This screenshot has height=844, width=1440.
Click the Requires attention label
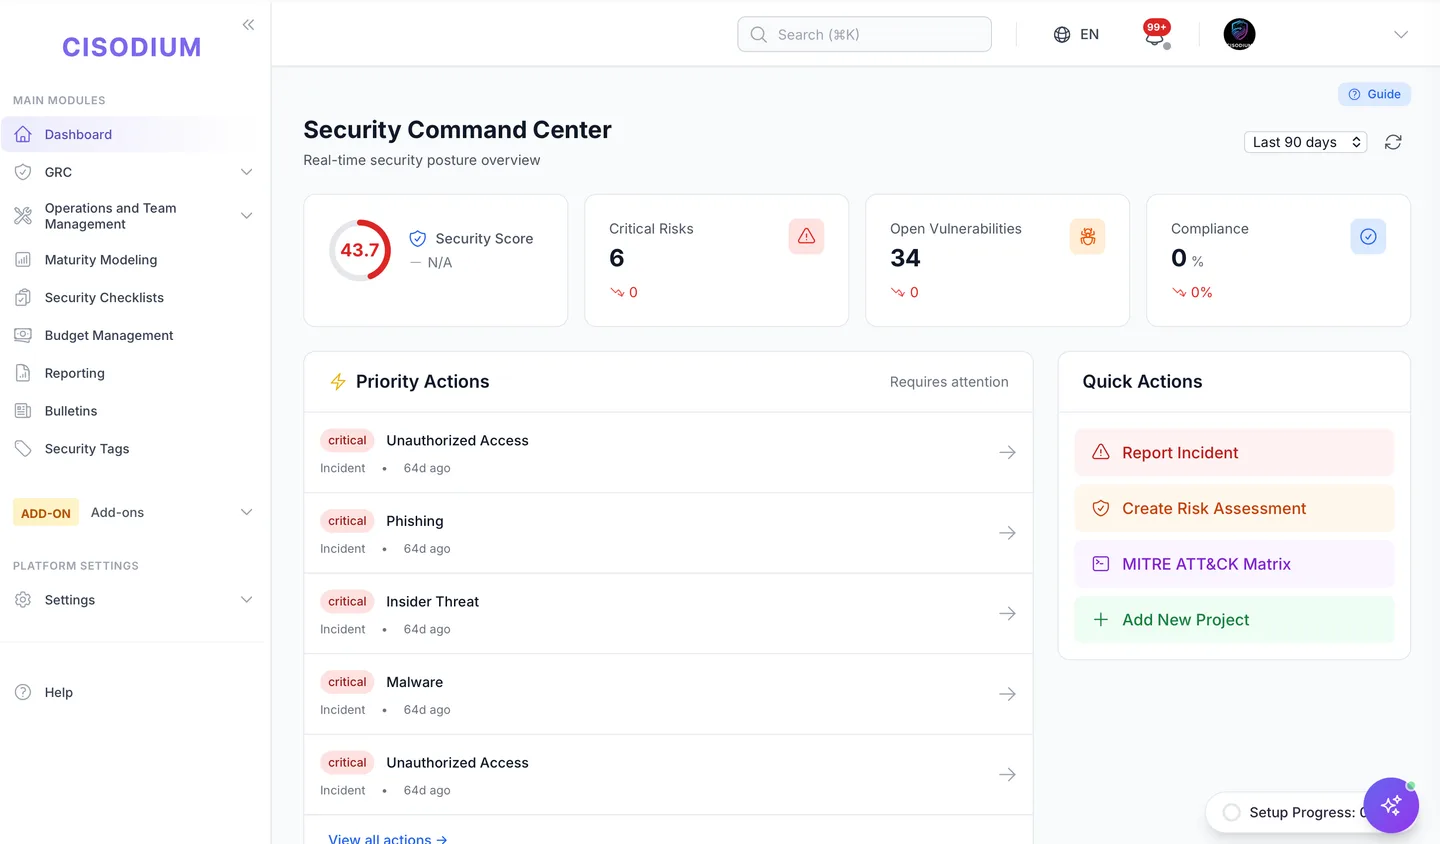coord(949,382)
